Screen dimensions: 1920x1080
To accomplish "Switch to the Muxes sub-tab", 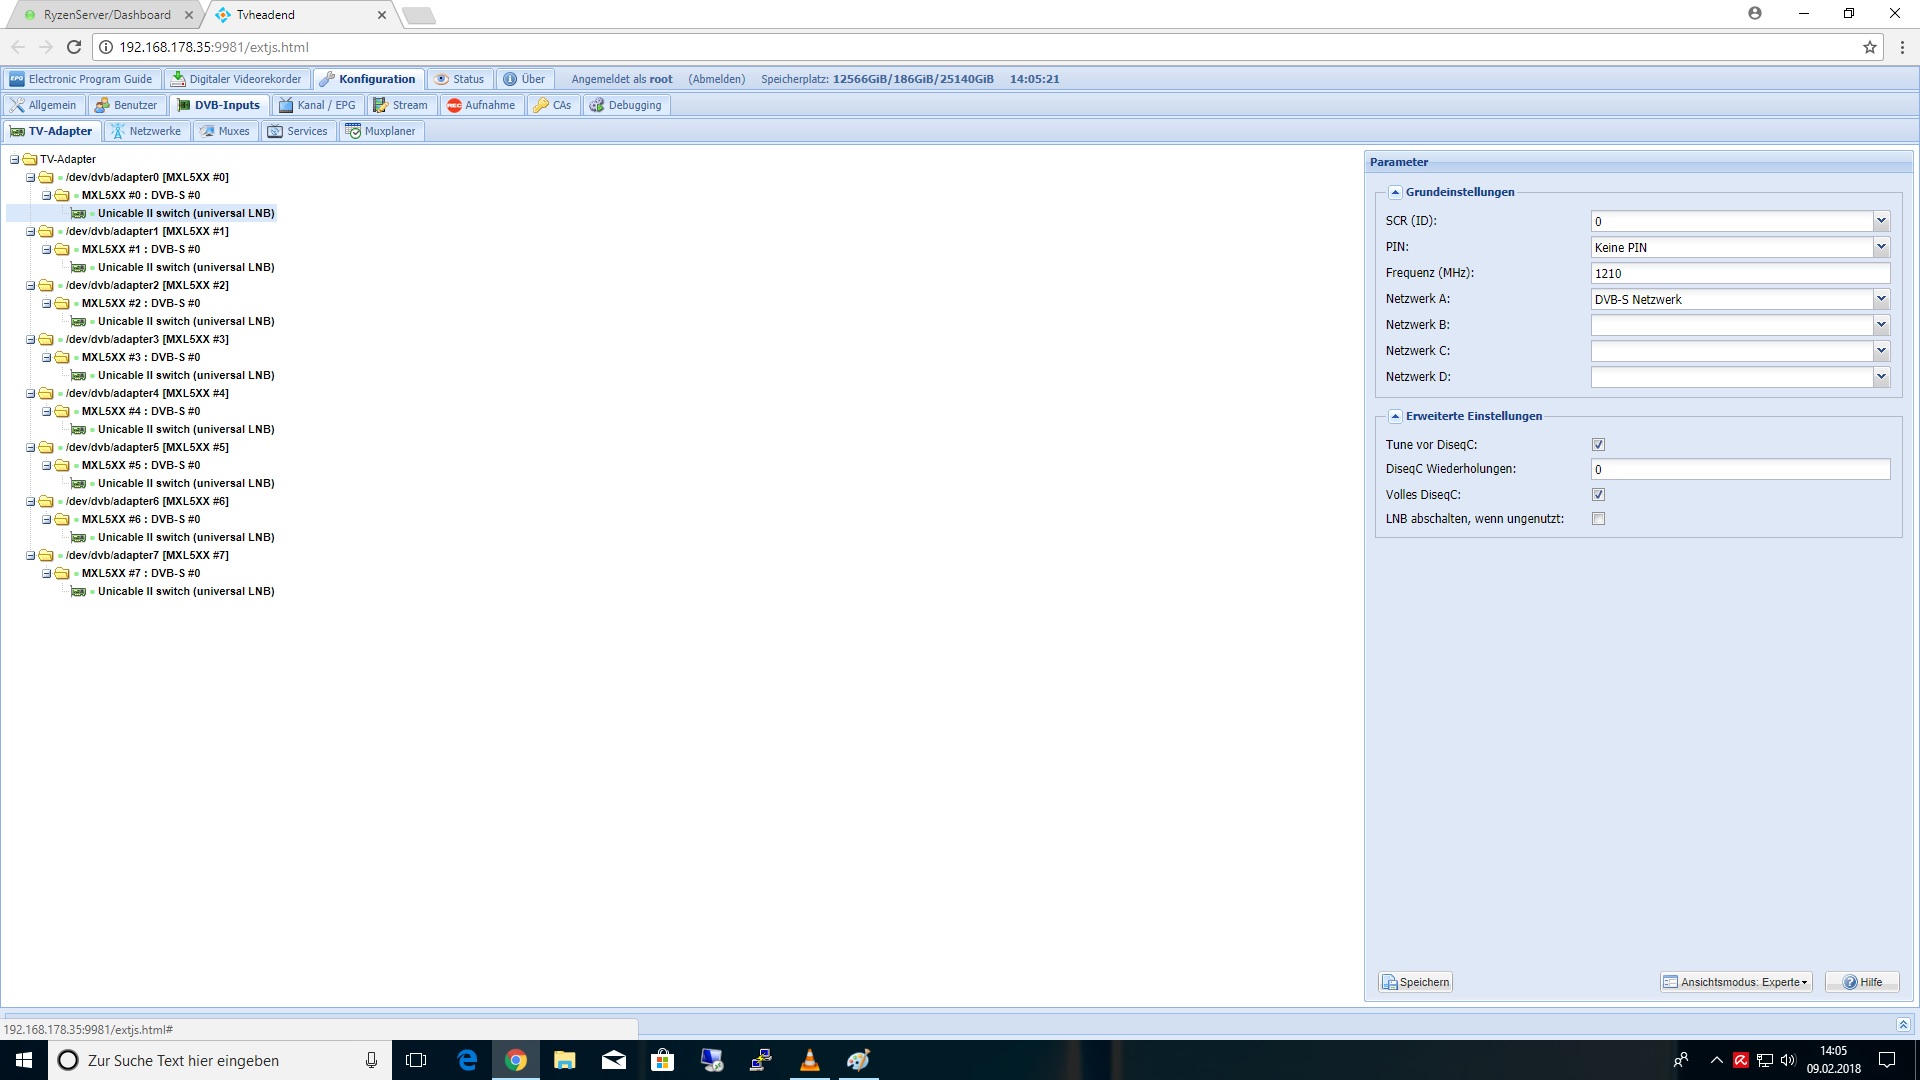I will [x=225, y=131].
